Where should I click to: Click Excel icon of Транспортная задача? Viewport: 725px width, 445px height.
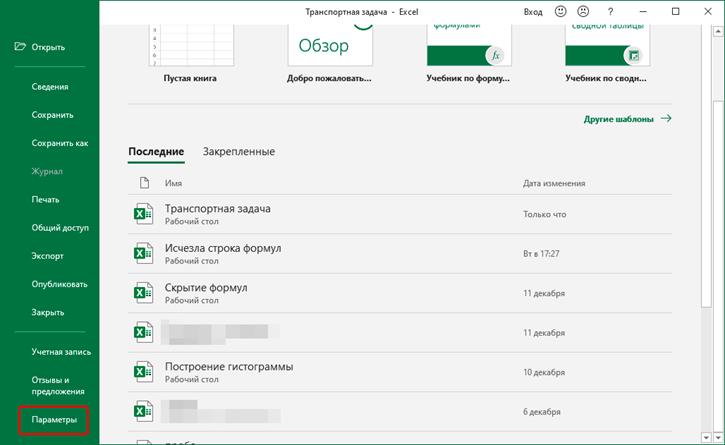click(x=143, y=214)
